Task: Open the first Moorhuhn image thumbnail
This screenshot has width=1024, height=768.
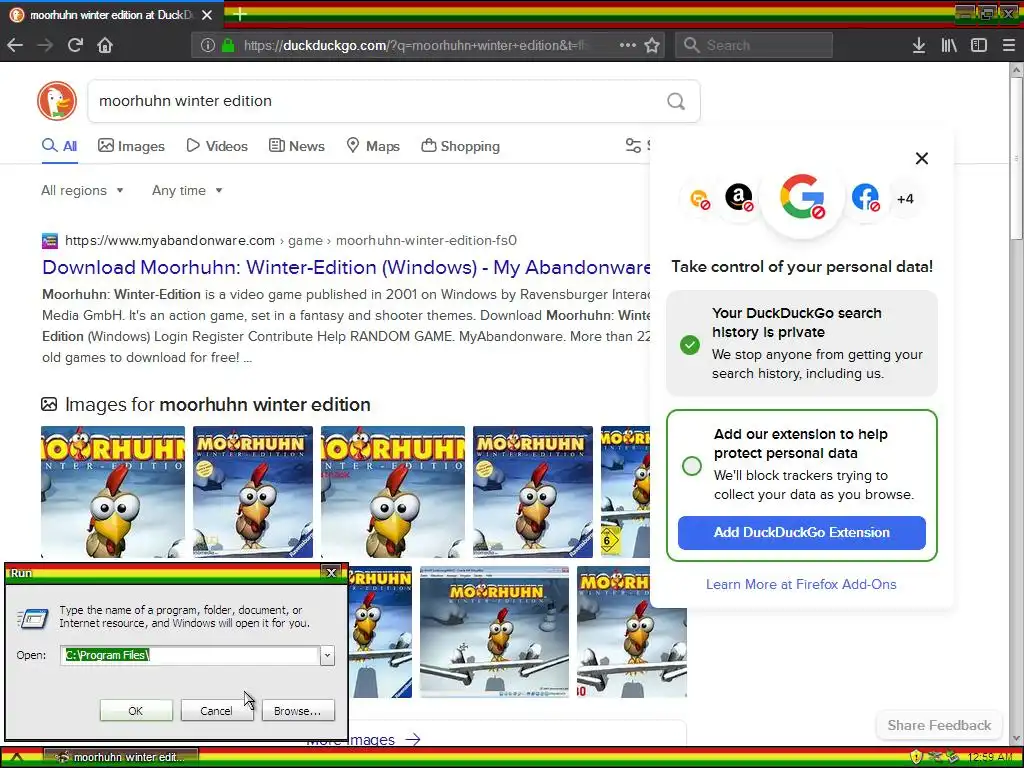Action: 113,492
